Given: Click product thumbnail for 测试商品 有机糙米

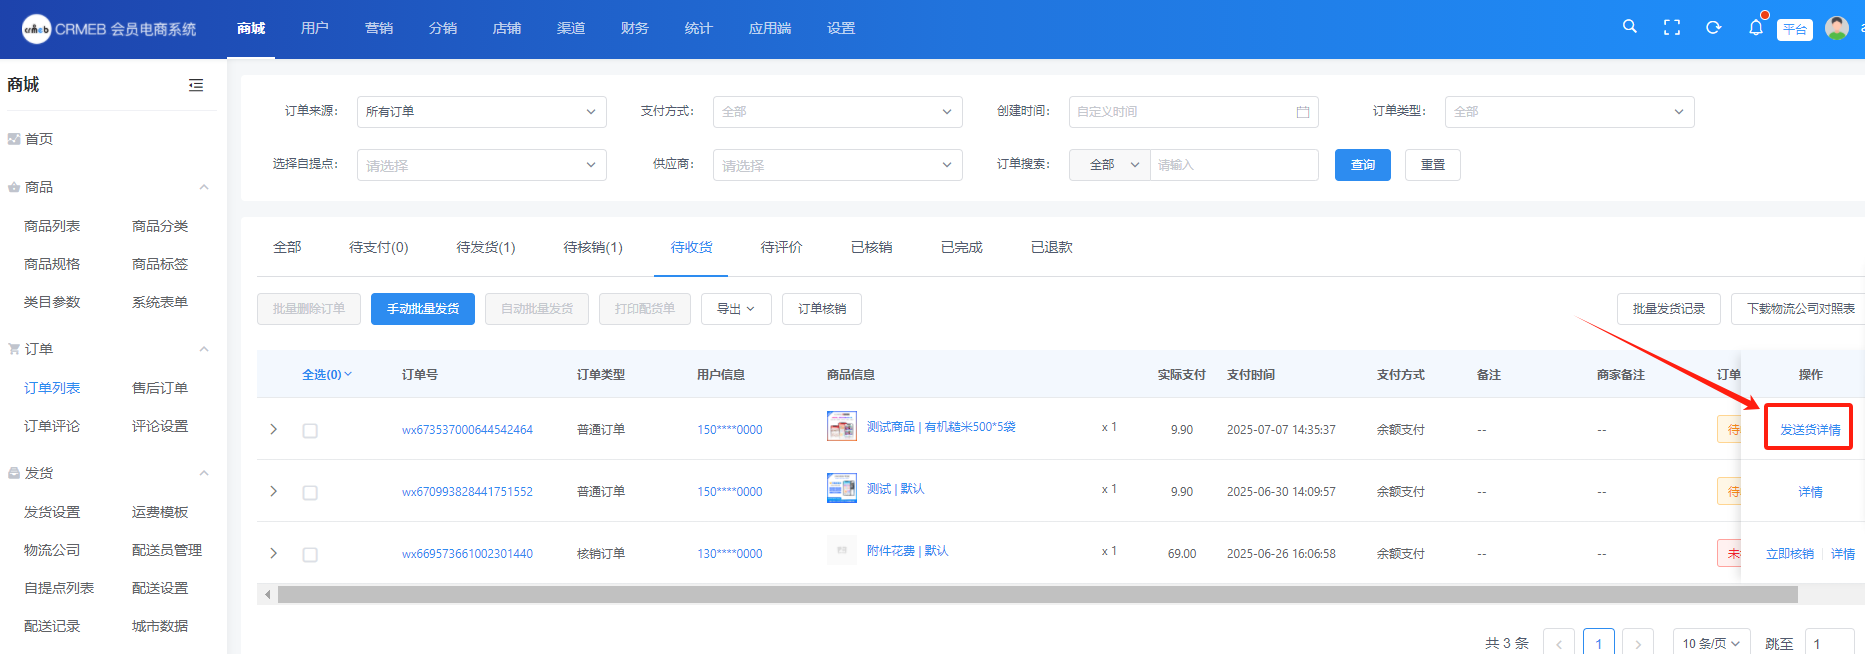Looking at the screenshot, I should coord(842,427).
